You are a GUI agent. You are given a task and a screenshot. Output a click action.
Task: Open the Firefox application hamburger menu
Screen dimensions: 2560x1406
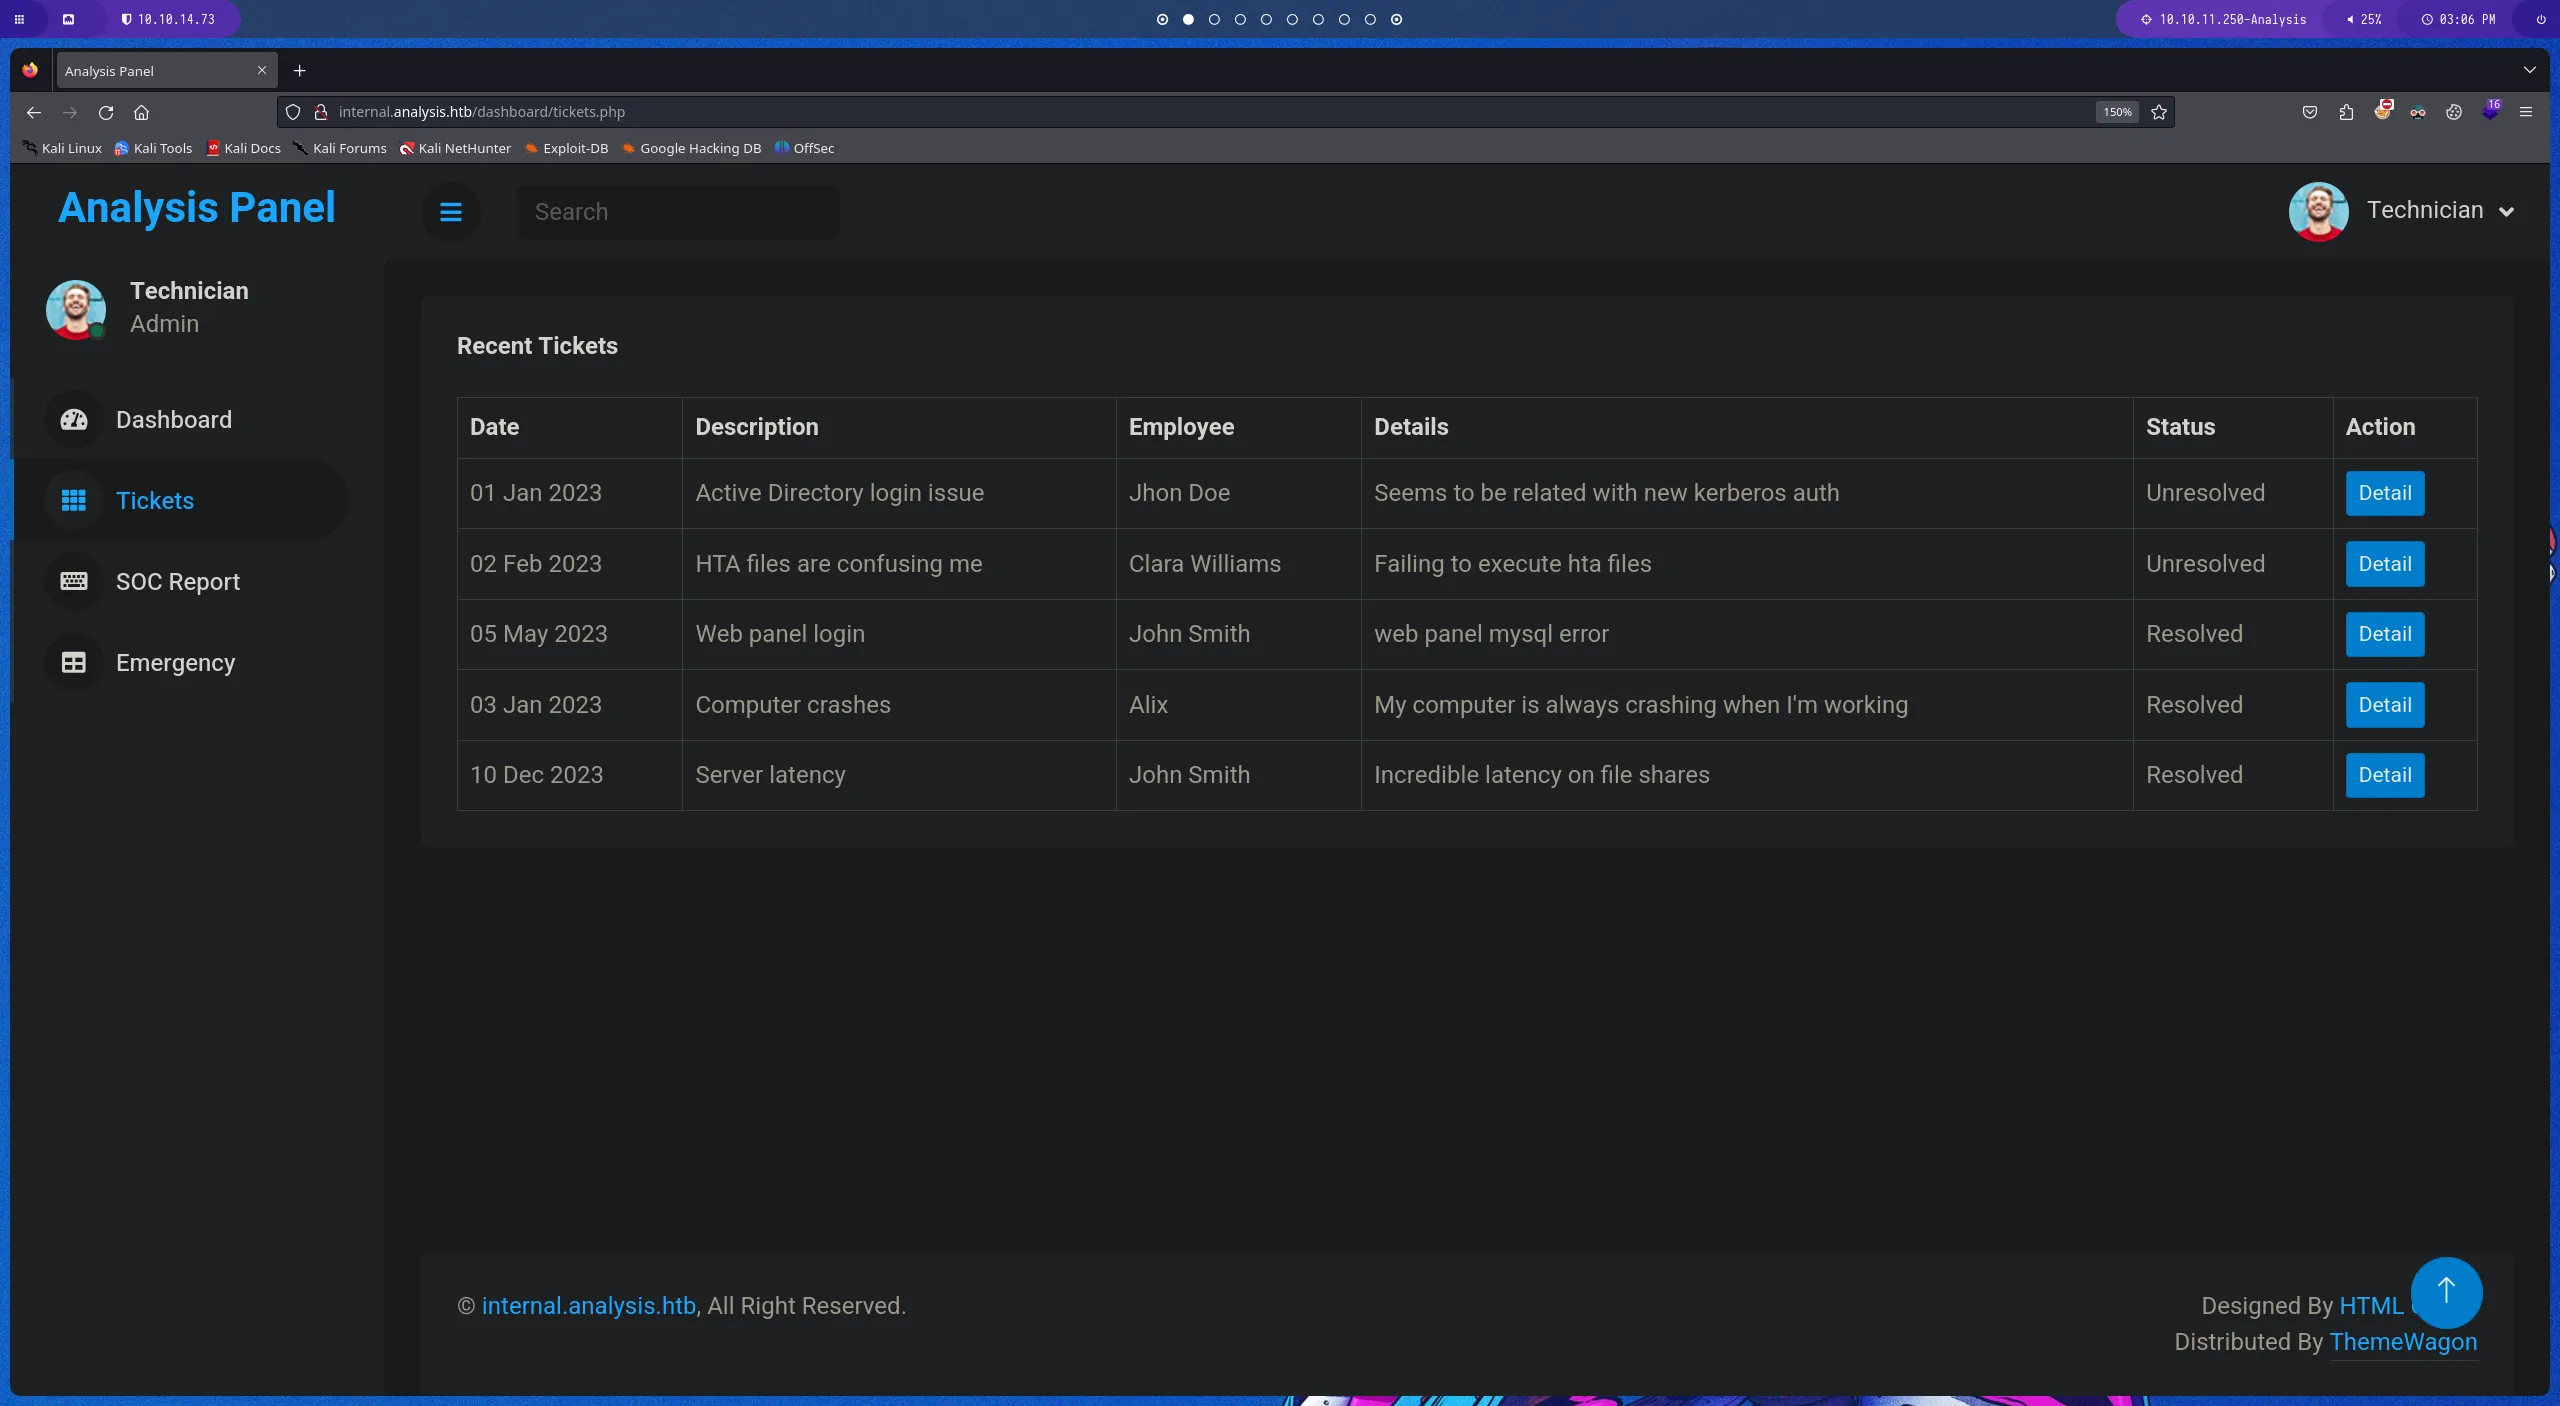click(x=2525, y=112)
